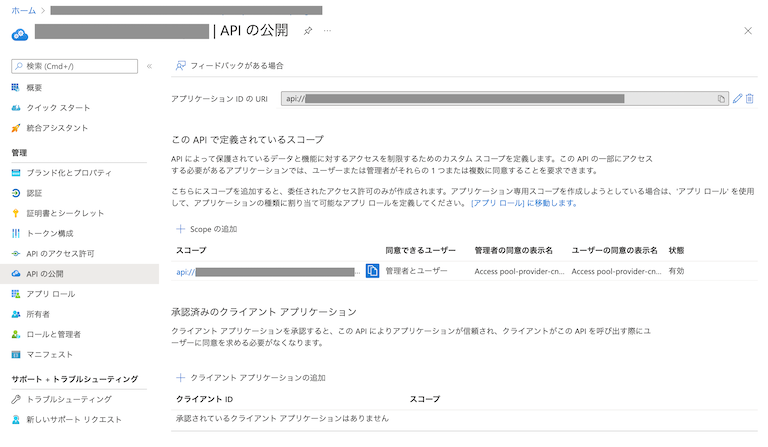Click クライアント ID column header

[x=204, y=399]
